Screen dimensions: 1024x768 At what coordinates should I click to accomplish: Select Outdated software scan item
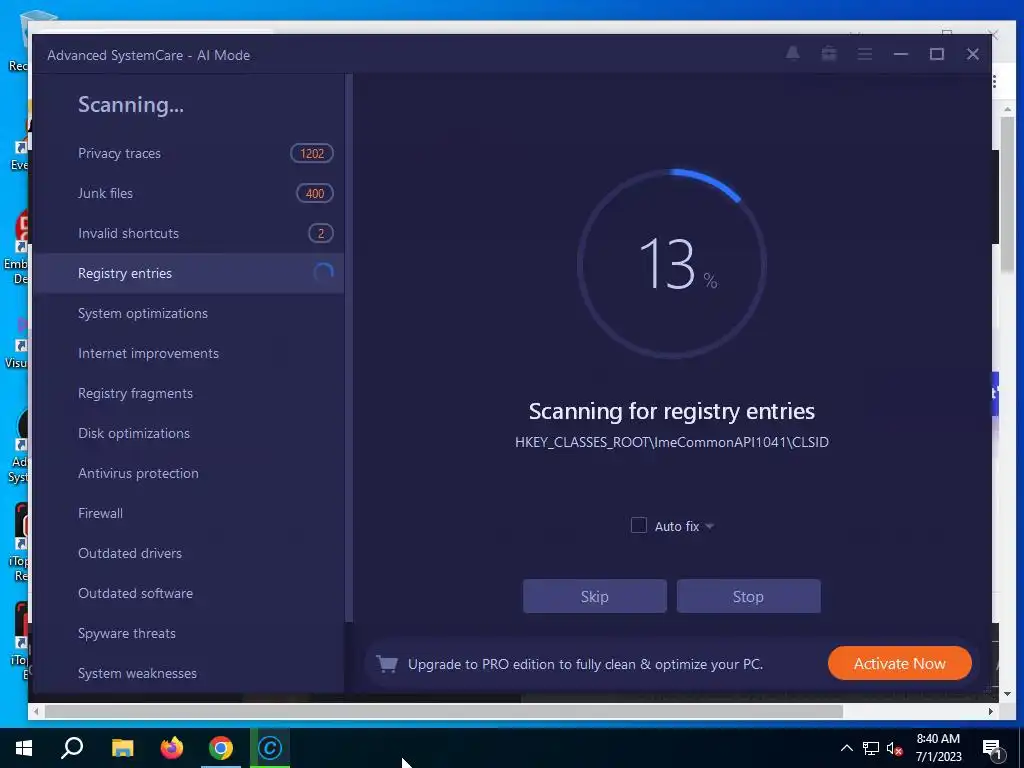pos(188,593)
